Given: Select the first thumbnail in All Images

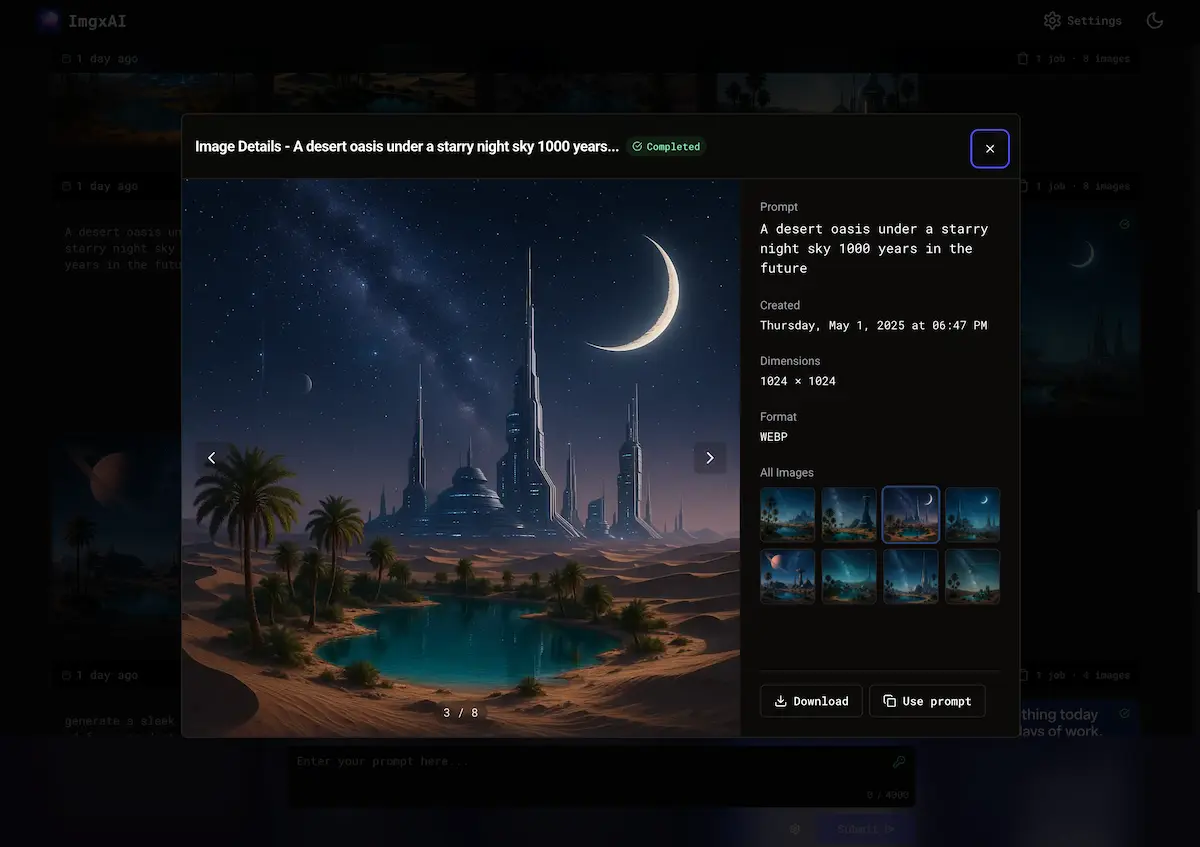Looking at the screenshot, I should (x=788, y=515).
